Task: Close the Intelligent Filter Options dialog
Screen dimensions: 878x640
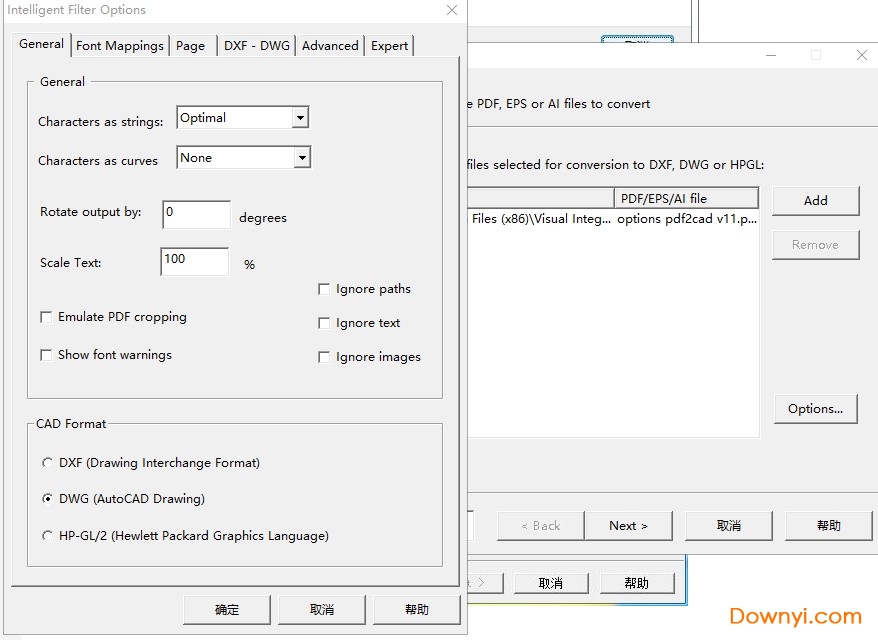Action: pos(452,10)
